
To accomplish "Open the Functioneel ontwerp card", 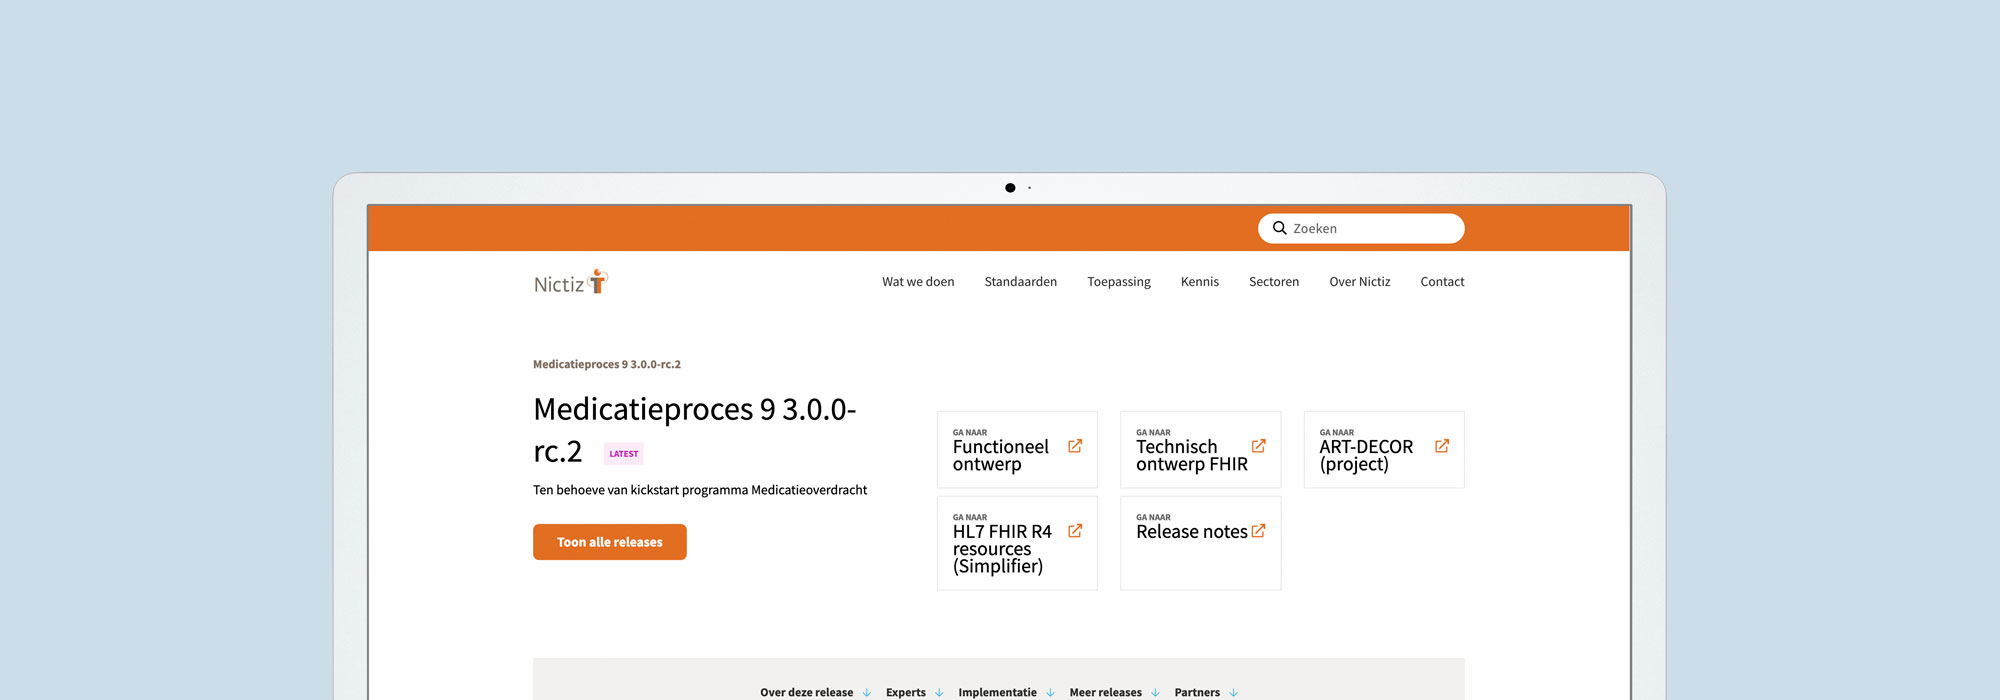I will point(1017,450).
